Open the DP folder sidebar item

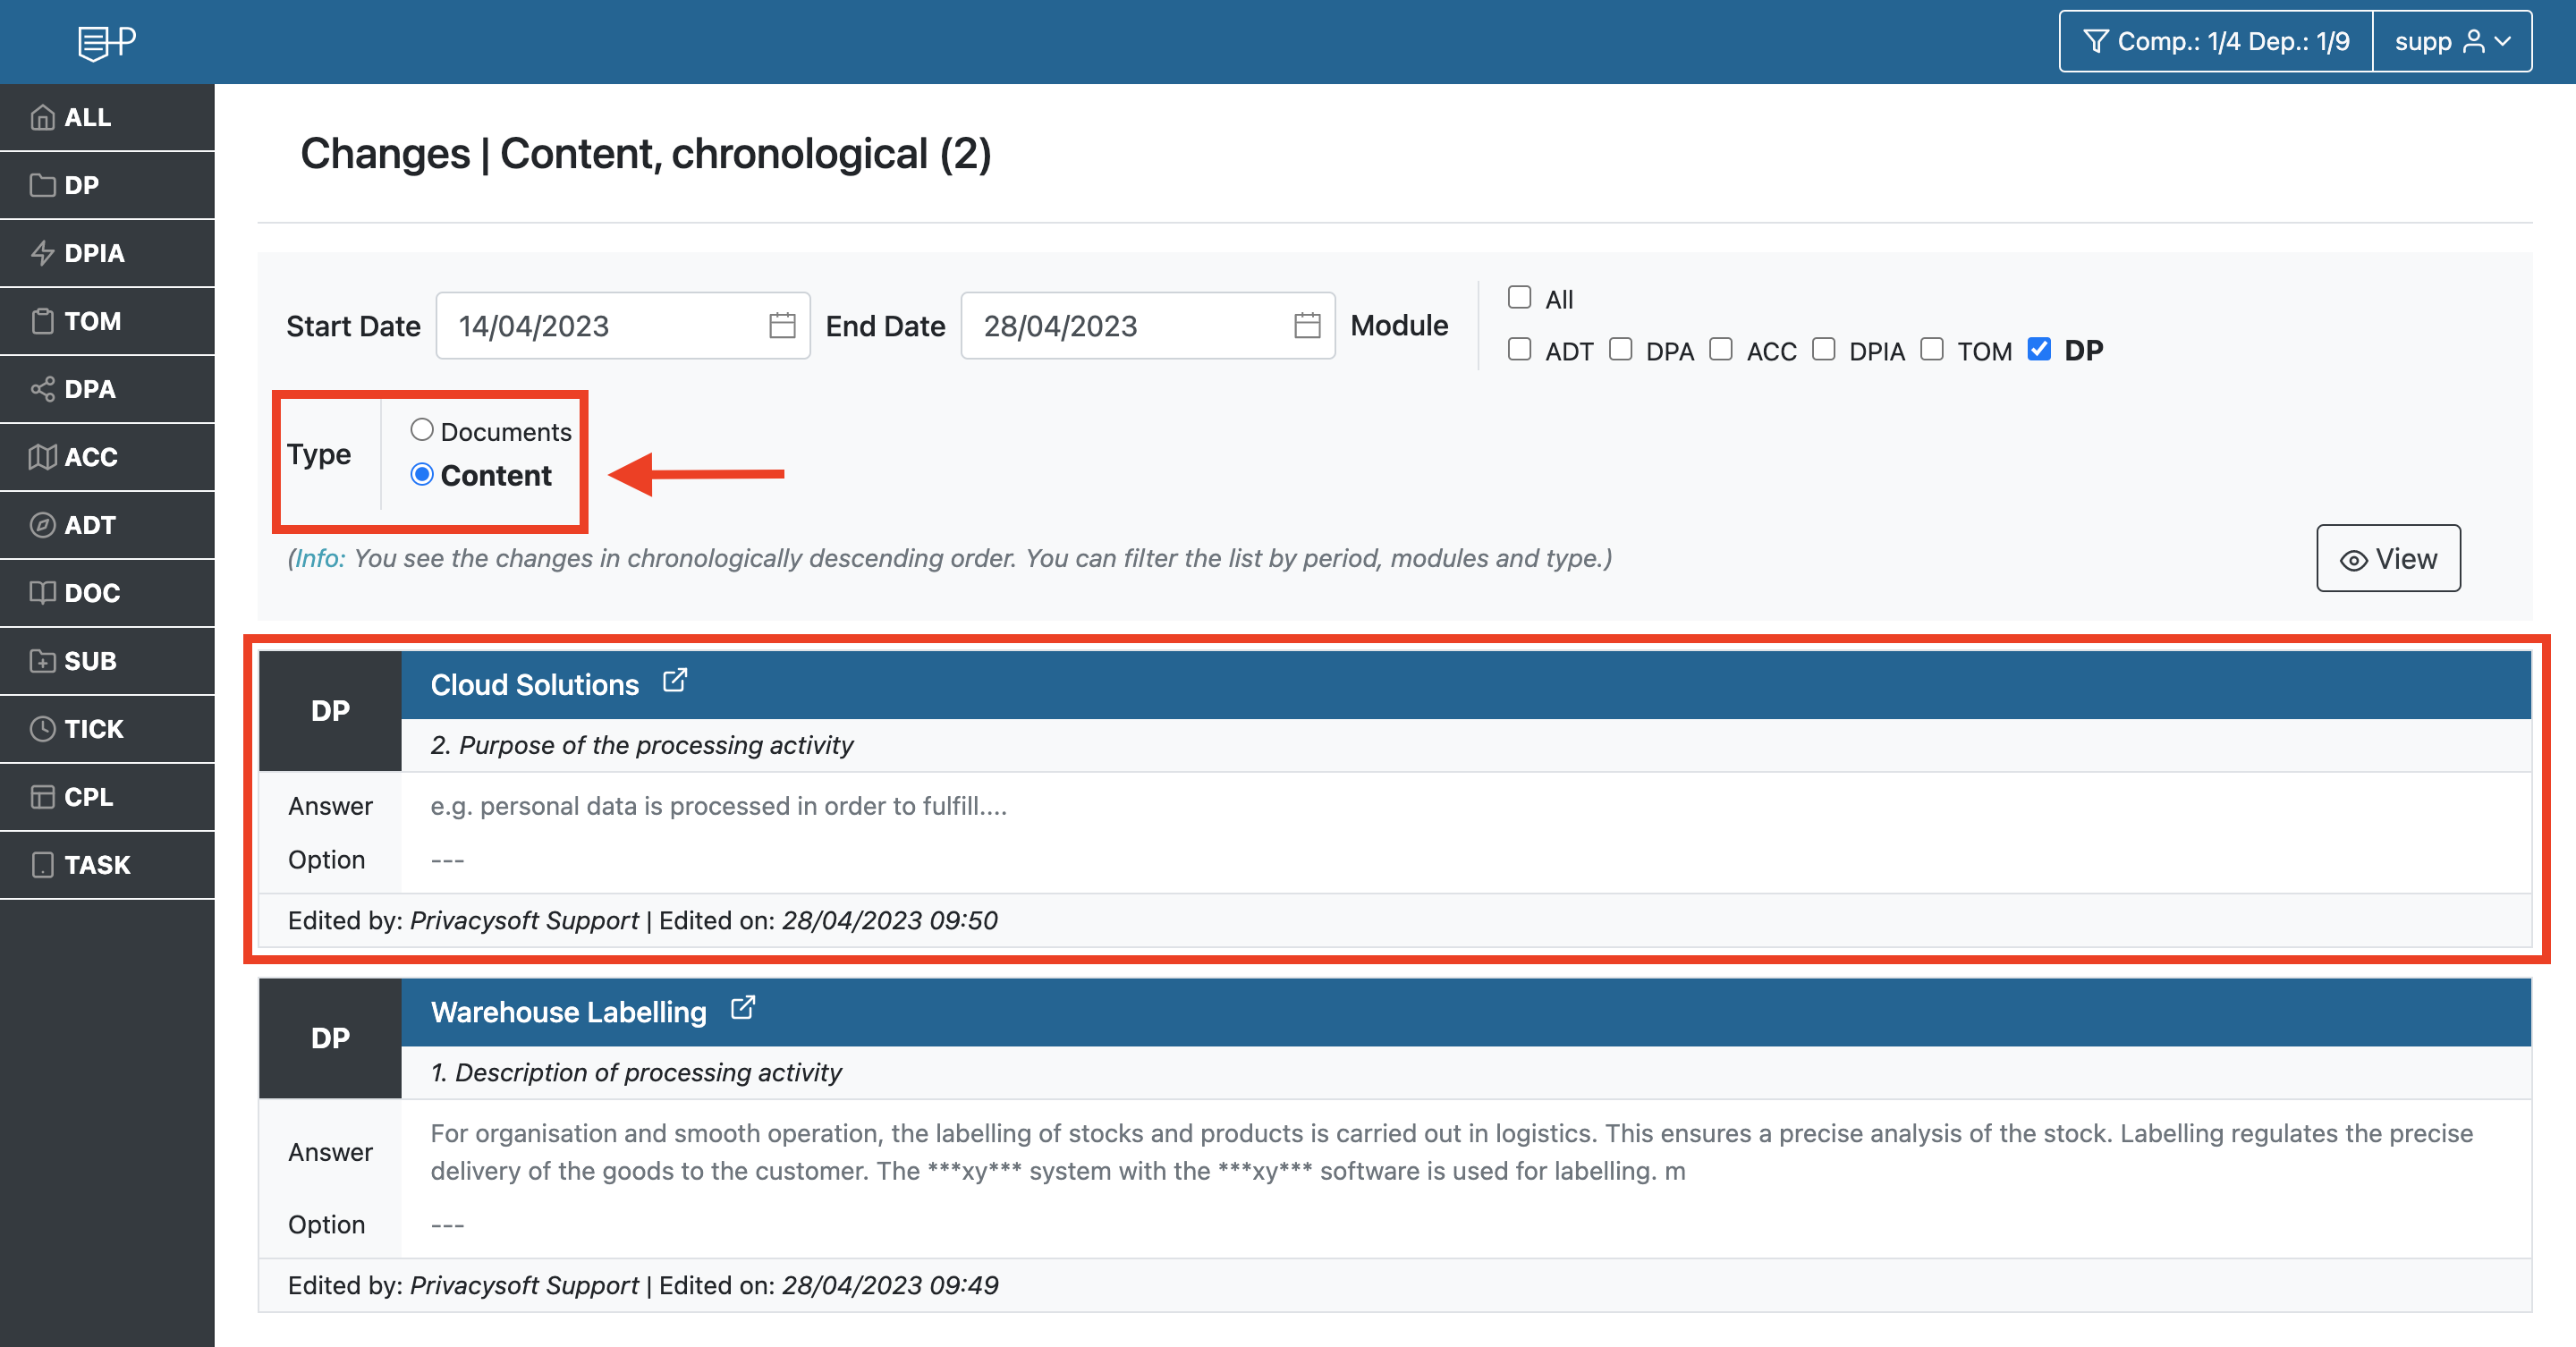[x=107, y=185]
